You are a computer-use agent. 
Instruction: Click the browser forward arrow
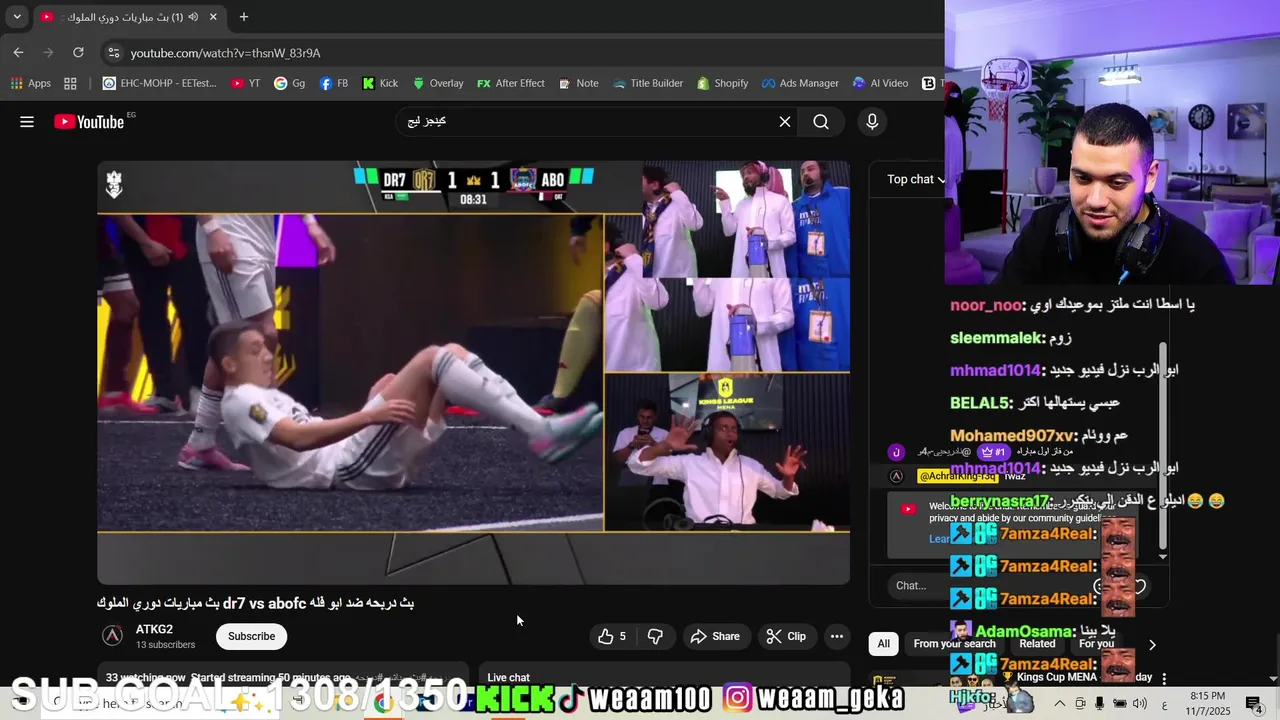point(48,52)
